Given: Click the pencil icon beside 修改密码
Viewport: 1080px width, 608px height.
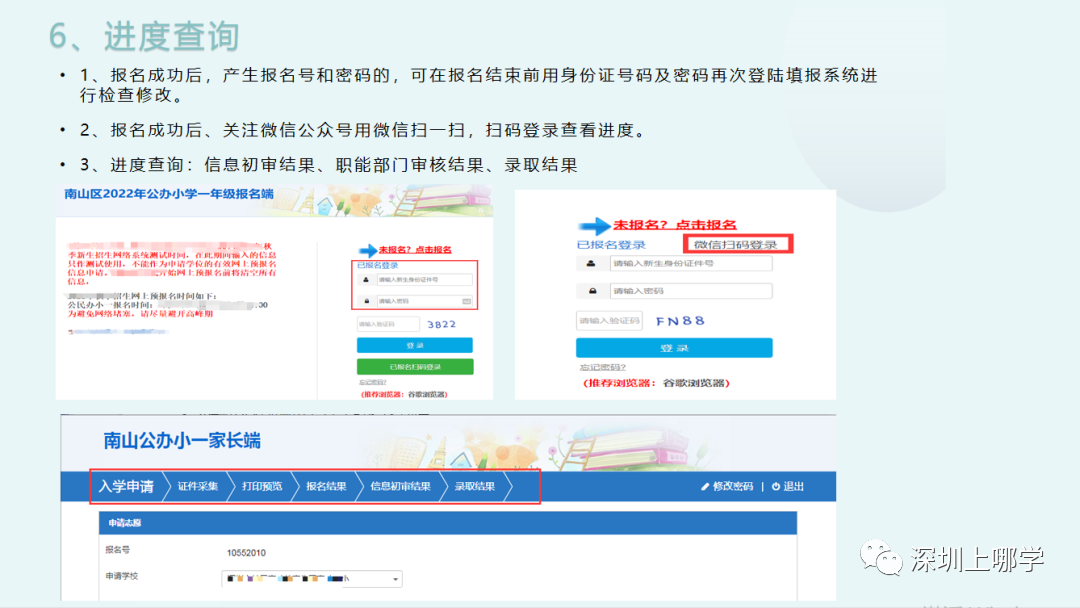Looking at the screenshot, I should [705, 487].
